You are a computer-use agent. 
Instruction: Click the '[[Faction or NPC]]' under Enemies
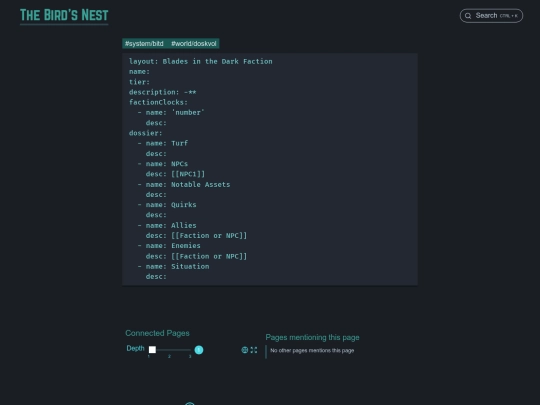click(x=209, y=256)
